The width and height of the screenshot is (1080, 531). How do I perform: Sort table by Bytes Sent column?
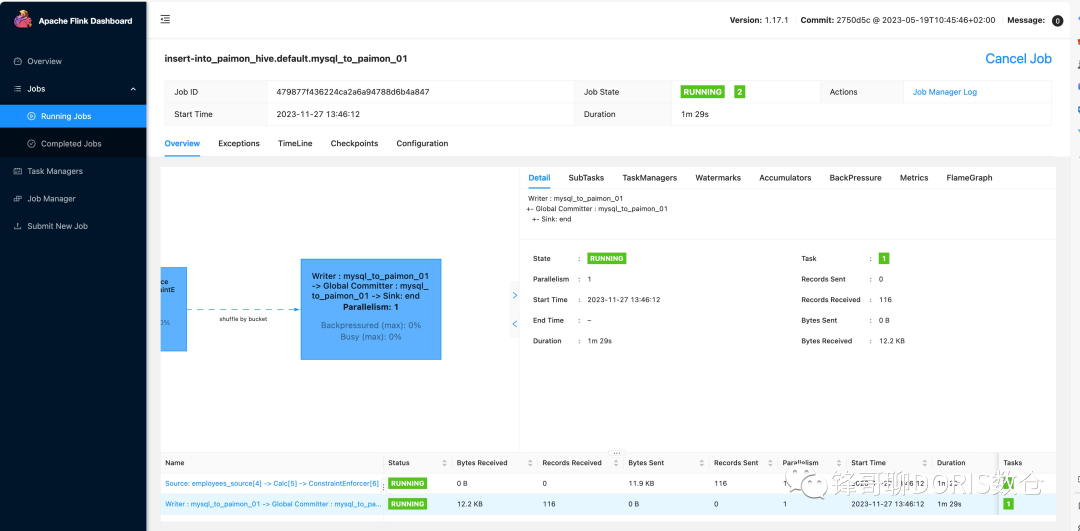point(702,463)
